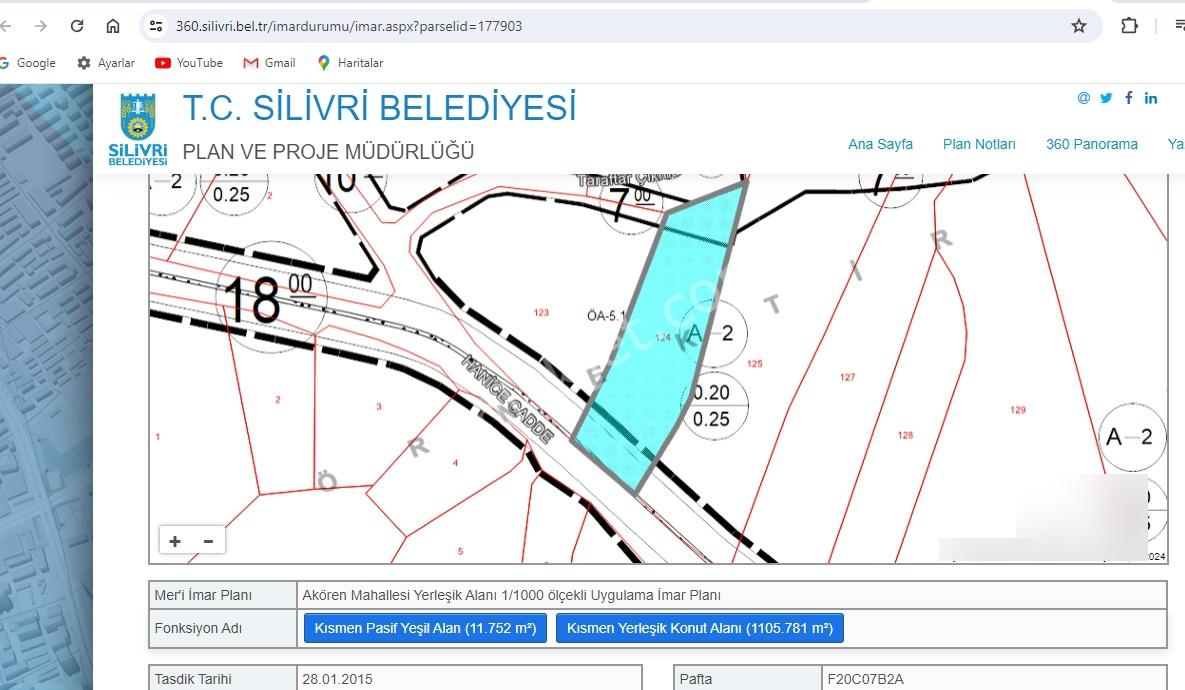Click the Mer'i İmar Planı label cell
Viewport: 1185px width, 690px height.
click(x=223, y=595)
